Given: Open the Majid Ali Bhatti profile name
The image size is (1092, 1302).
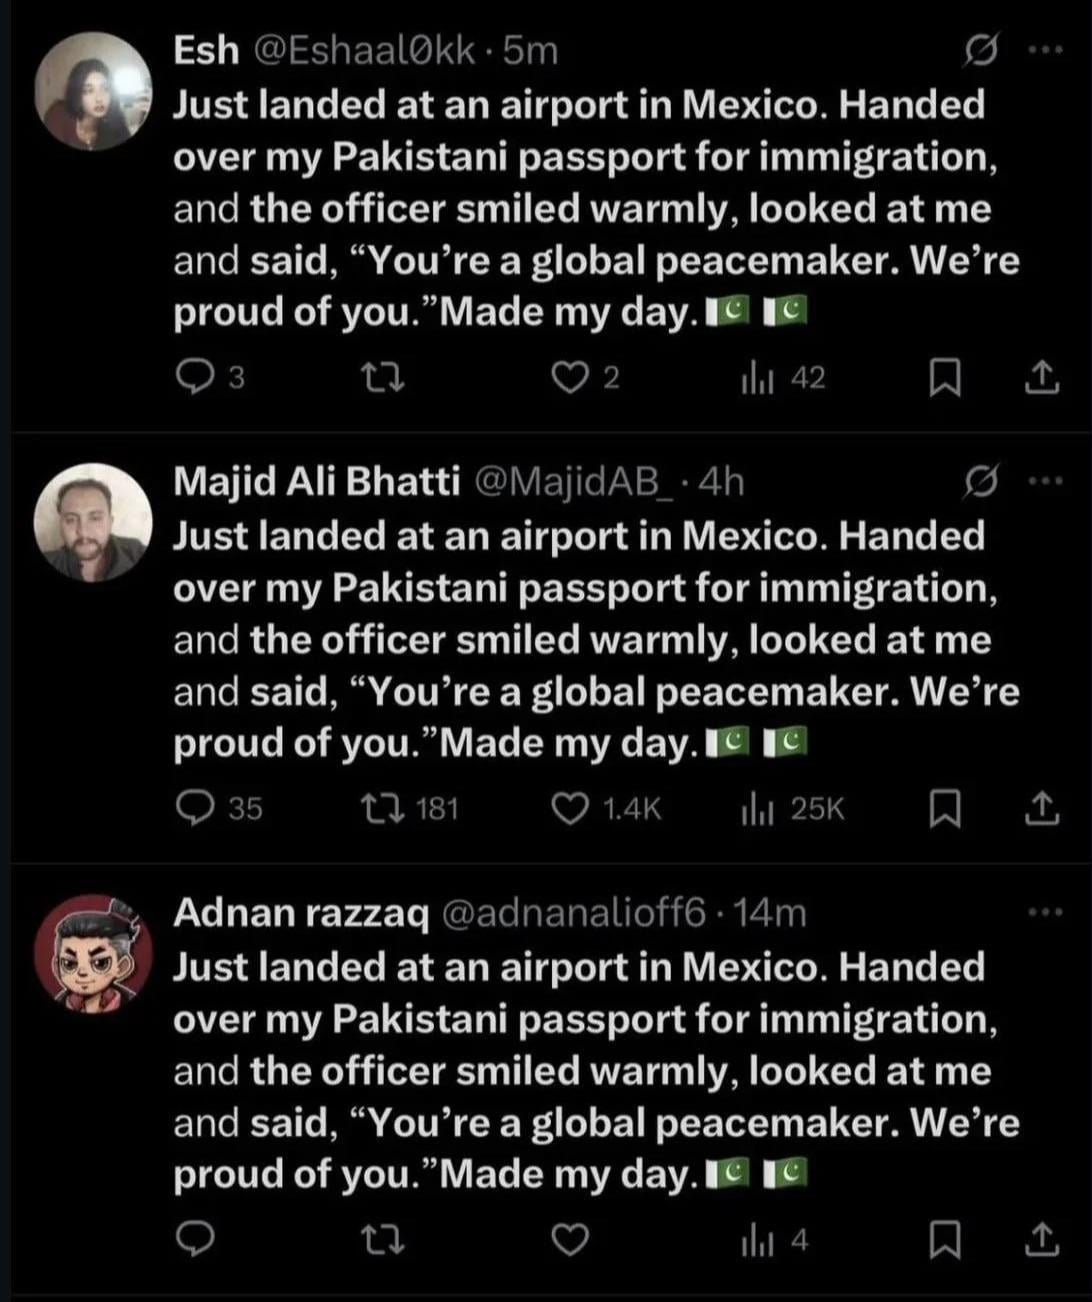Looking at the screenshot, I should click(316, 482).
